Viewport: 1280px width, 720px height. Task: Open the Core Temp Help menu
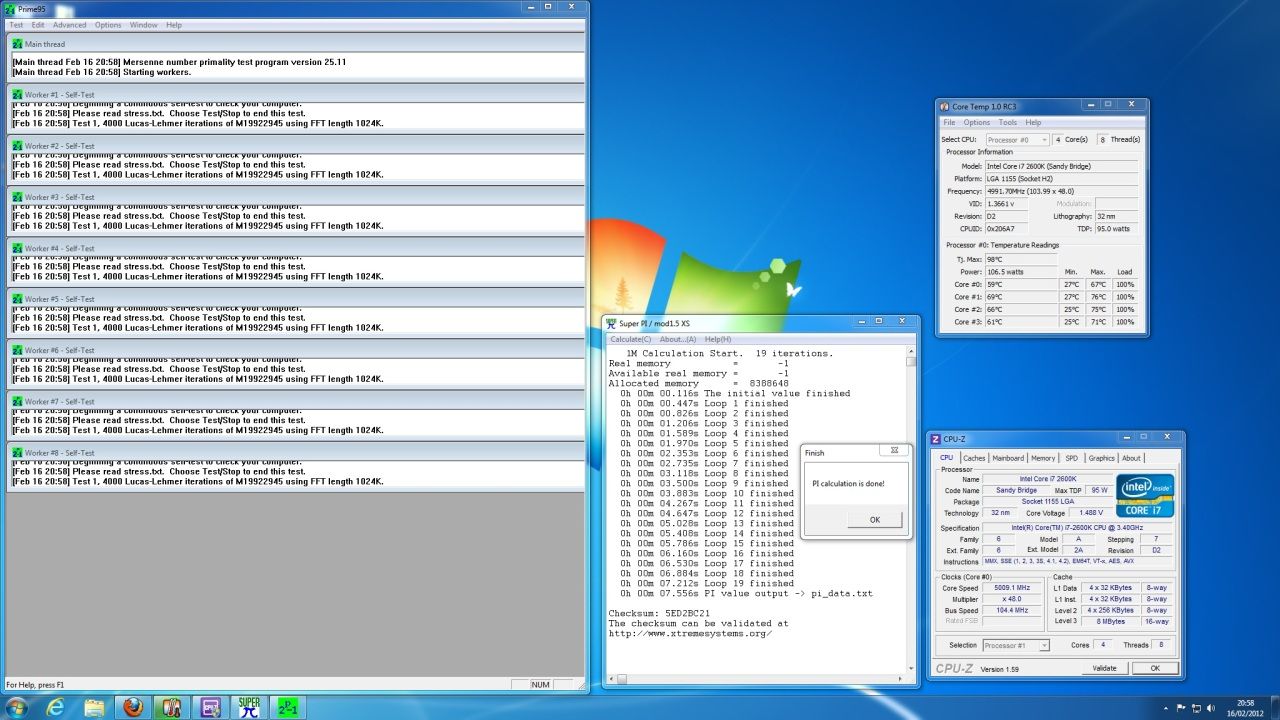tap(1033, 122)
